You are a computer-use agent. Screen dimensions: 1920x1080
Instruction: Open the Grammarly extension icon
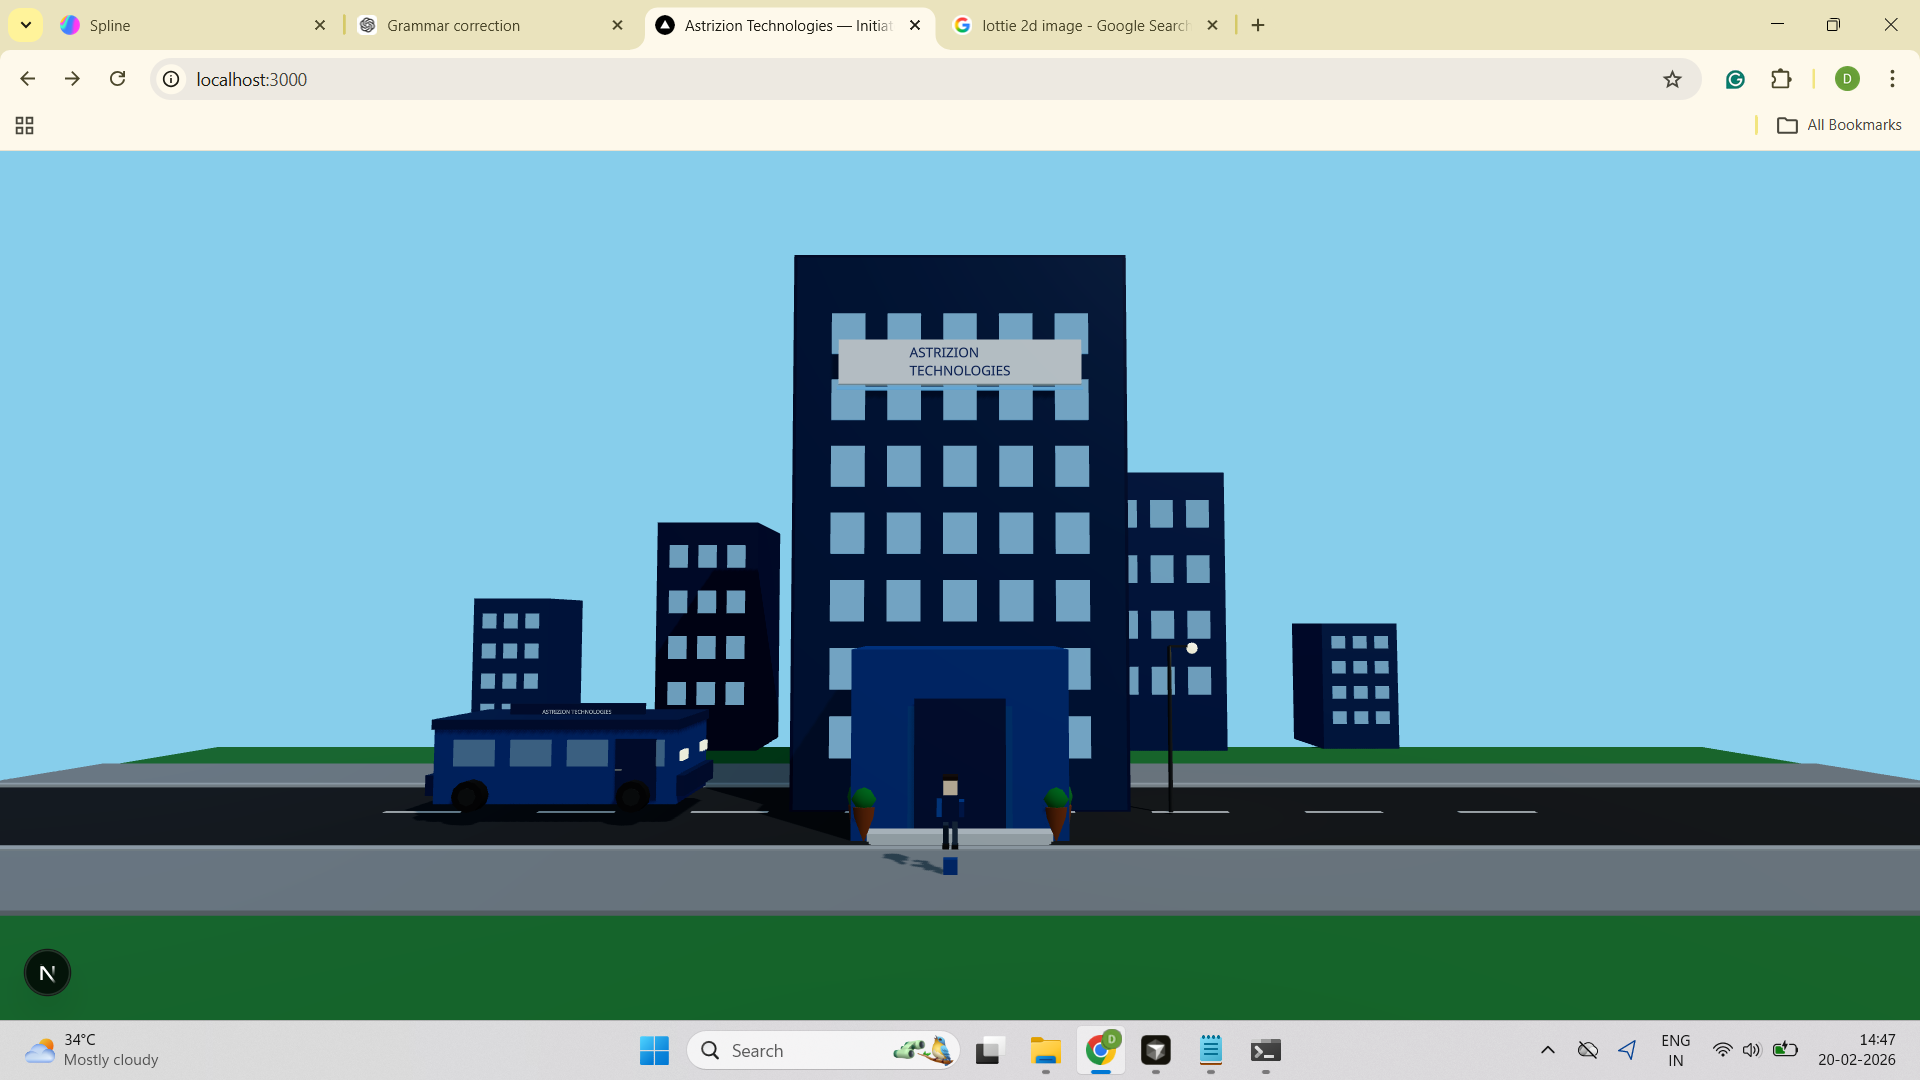click(1735, 79)
